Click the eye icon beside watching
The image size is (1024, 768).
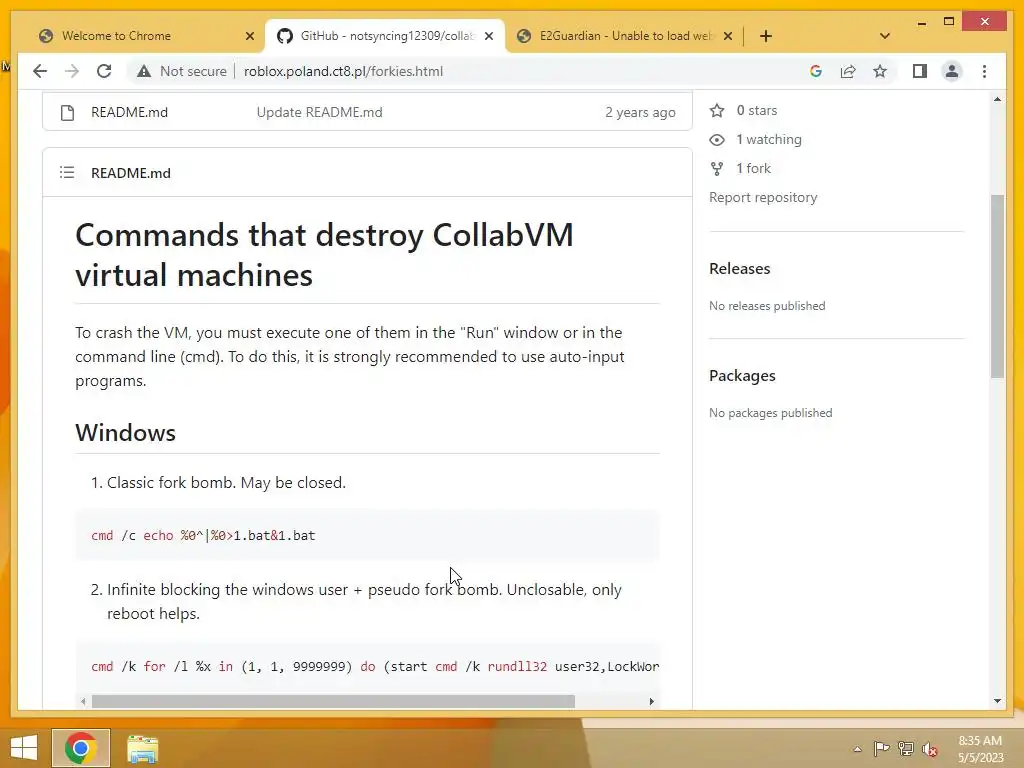click(717, 140)
